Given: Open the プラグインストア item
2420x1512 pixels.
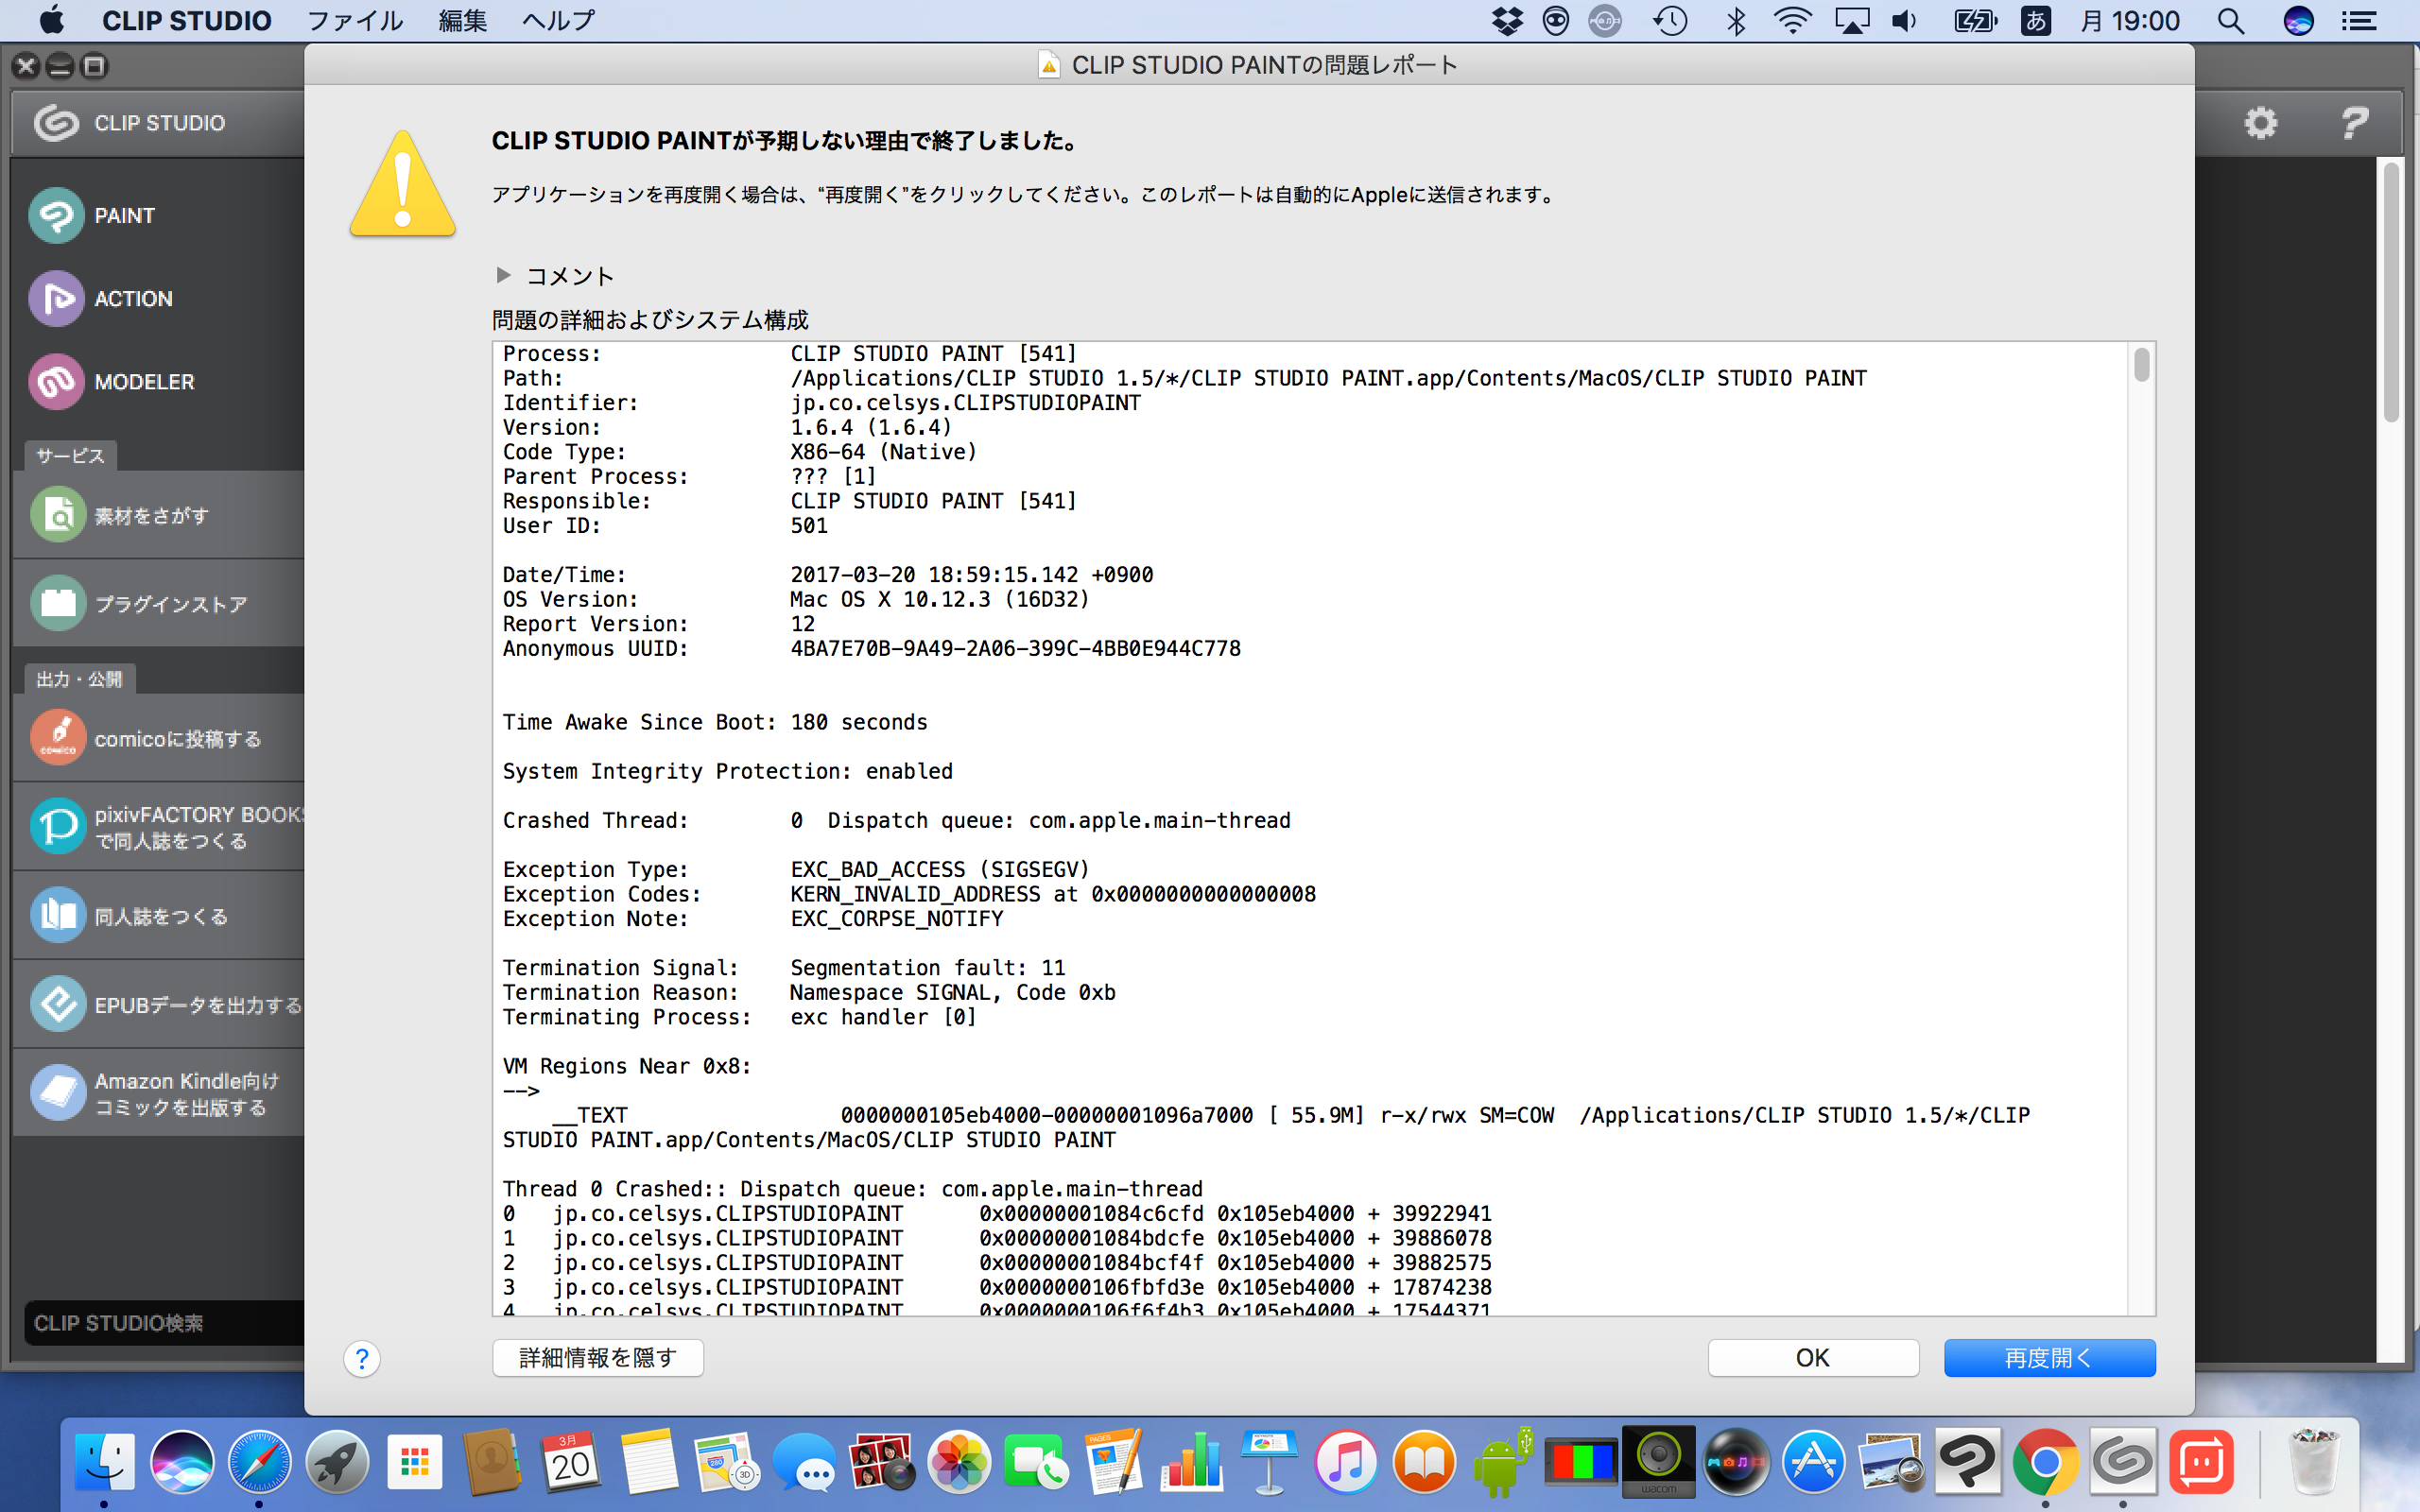Looking at the screenshot, I should (x=58, y=603).
